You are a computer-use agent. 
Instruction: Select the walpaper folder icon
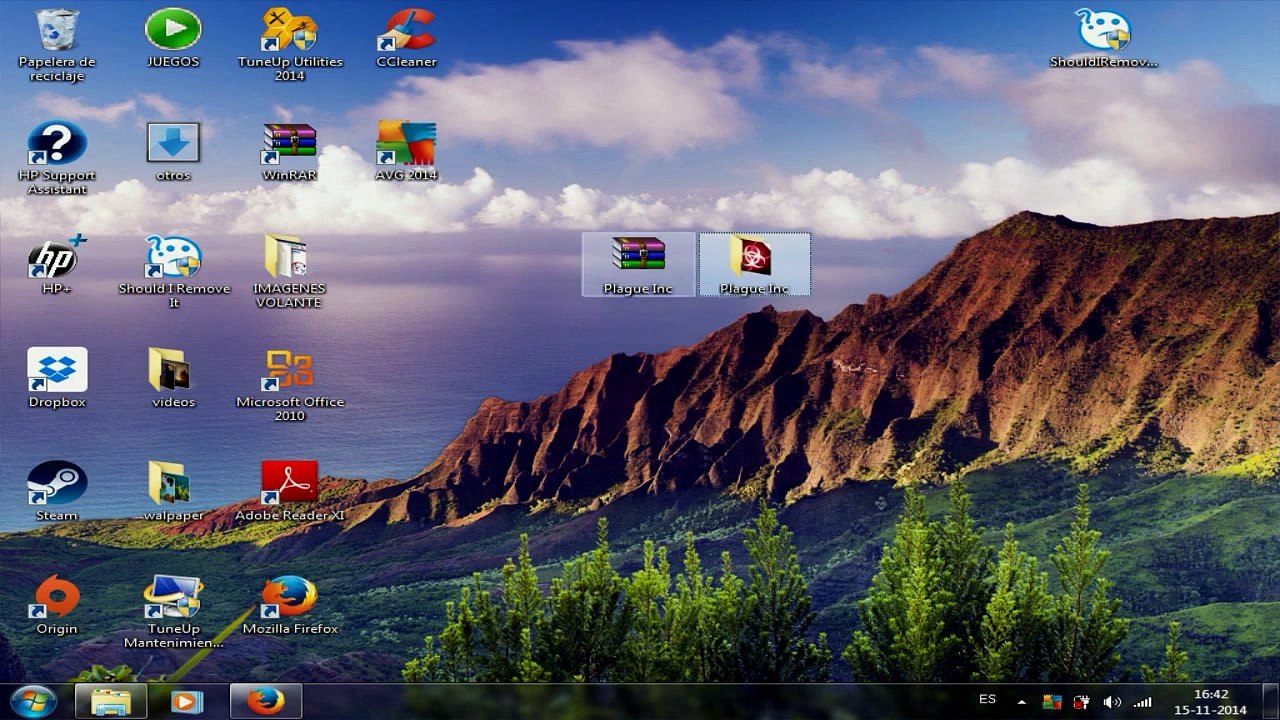coord(173,492)
